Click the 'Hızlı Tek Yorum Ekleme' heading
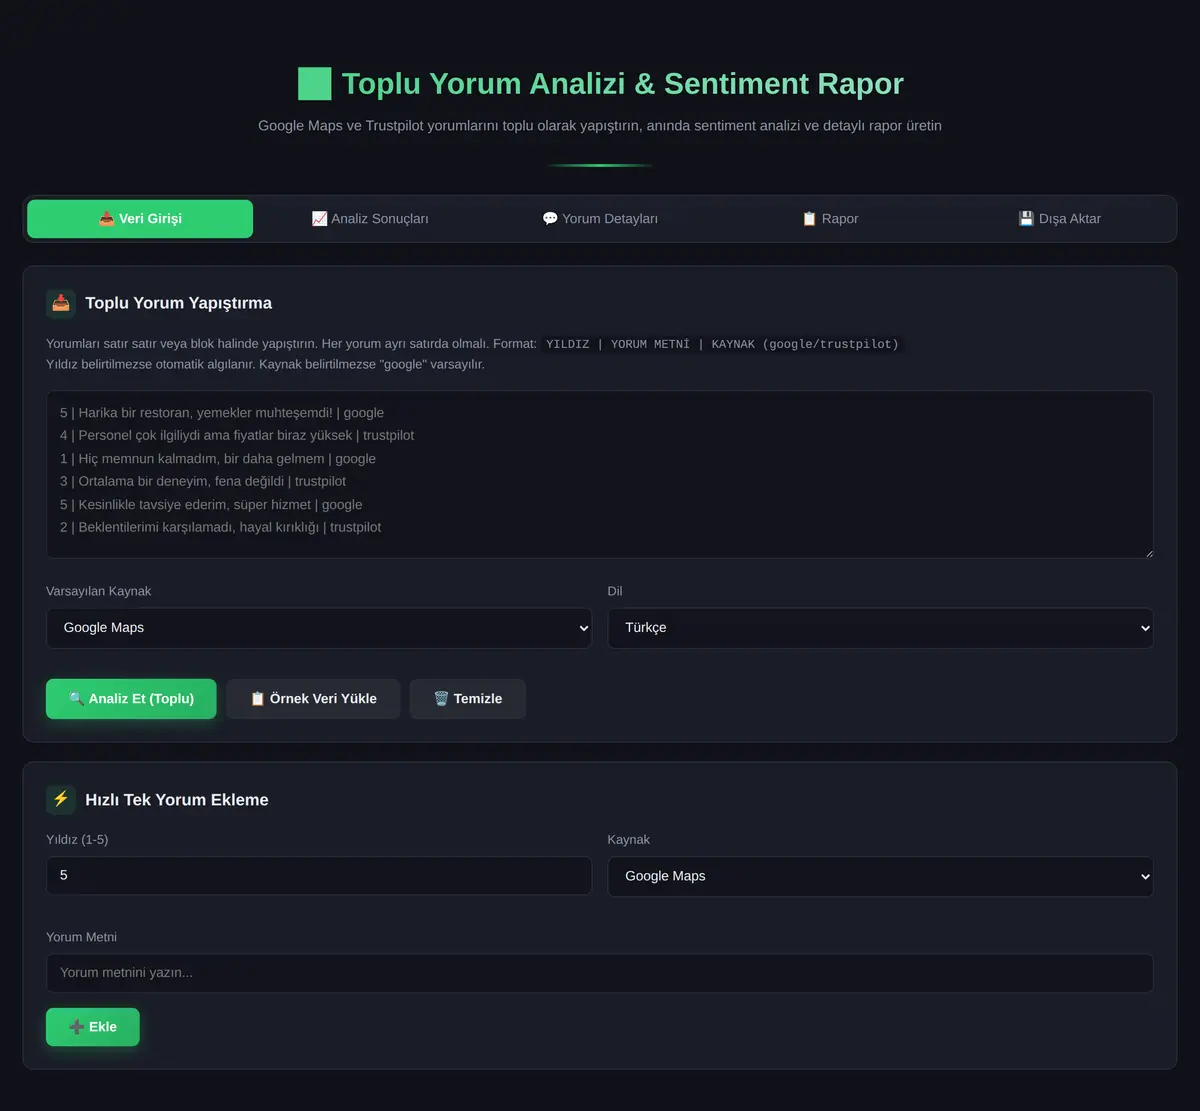Viewport: 1200px width, 1111px height. tap(177, 800)
